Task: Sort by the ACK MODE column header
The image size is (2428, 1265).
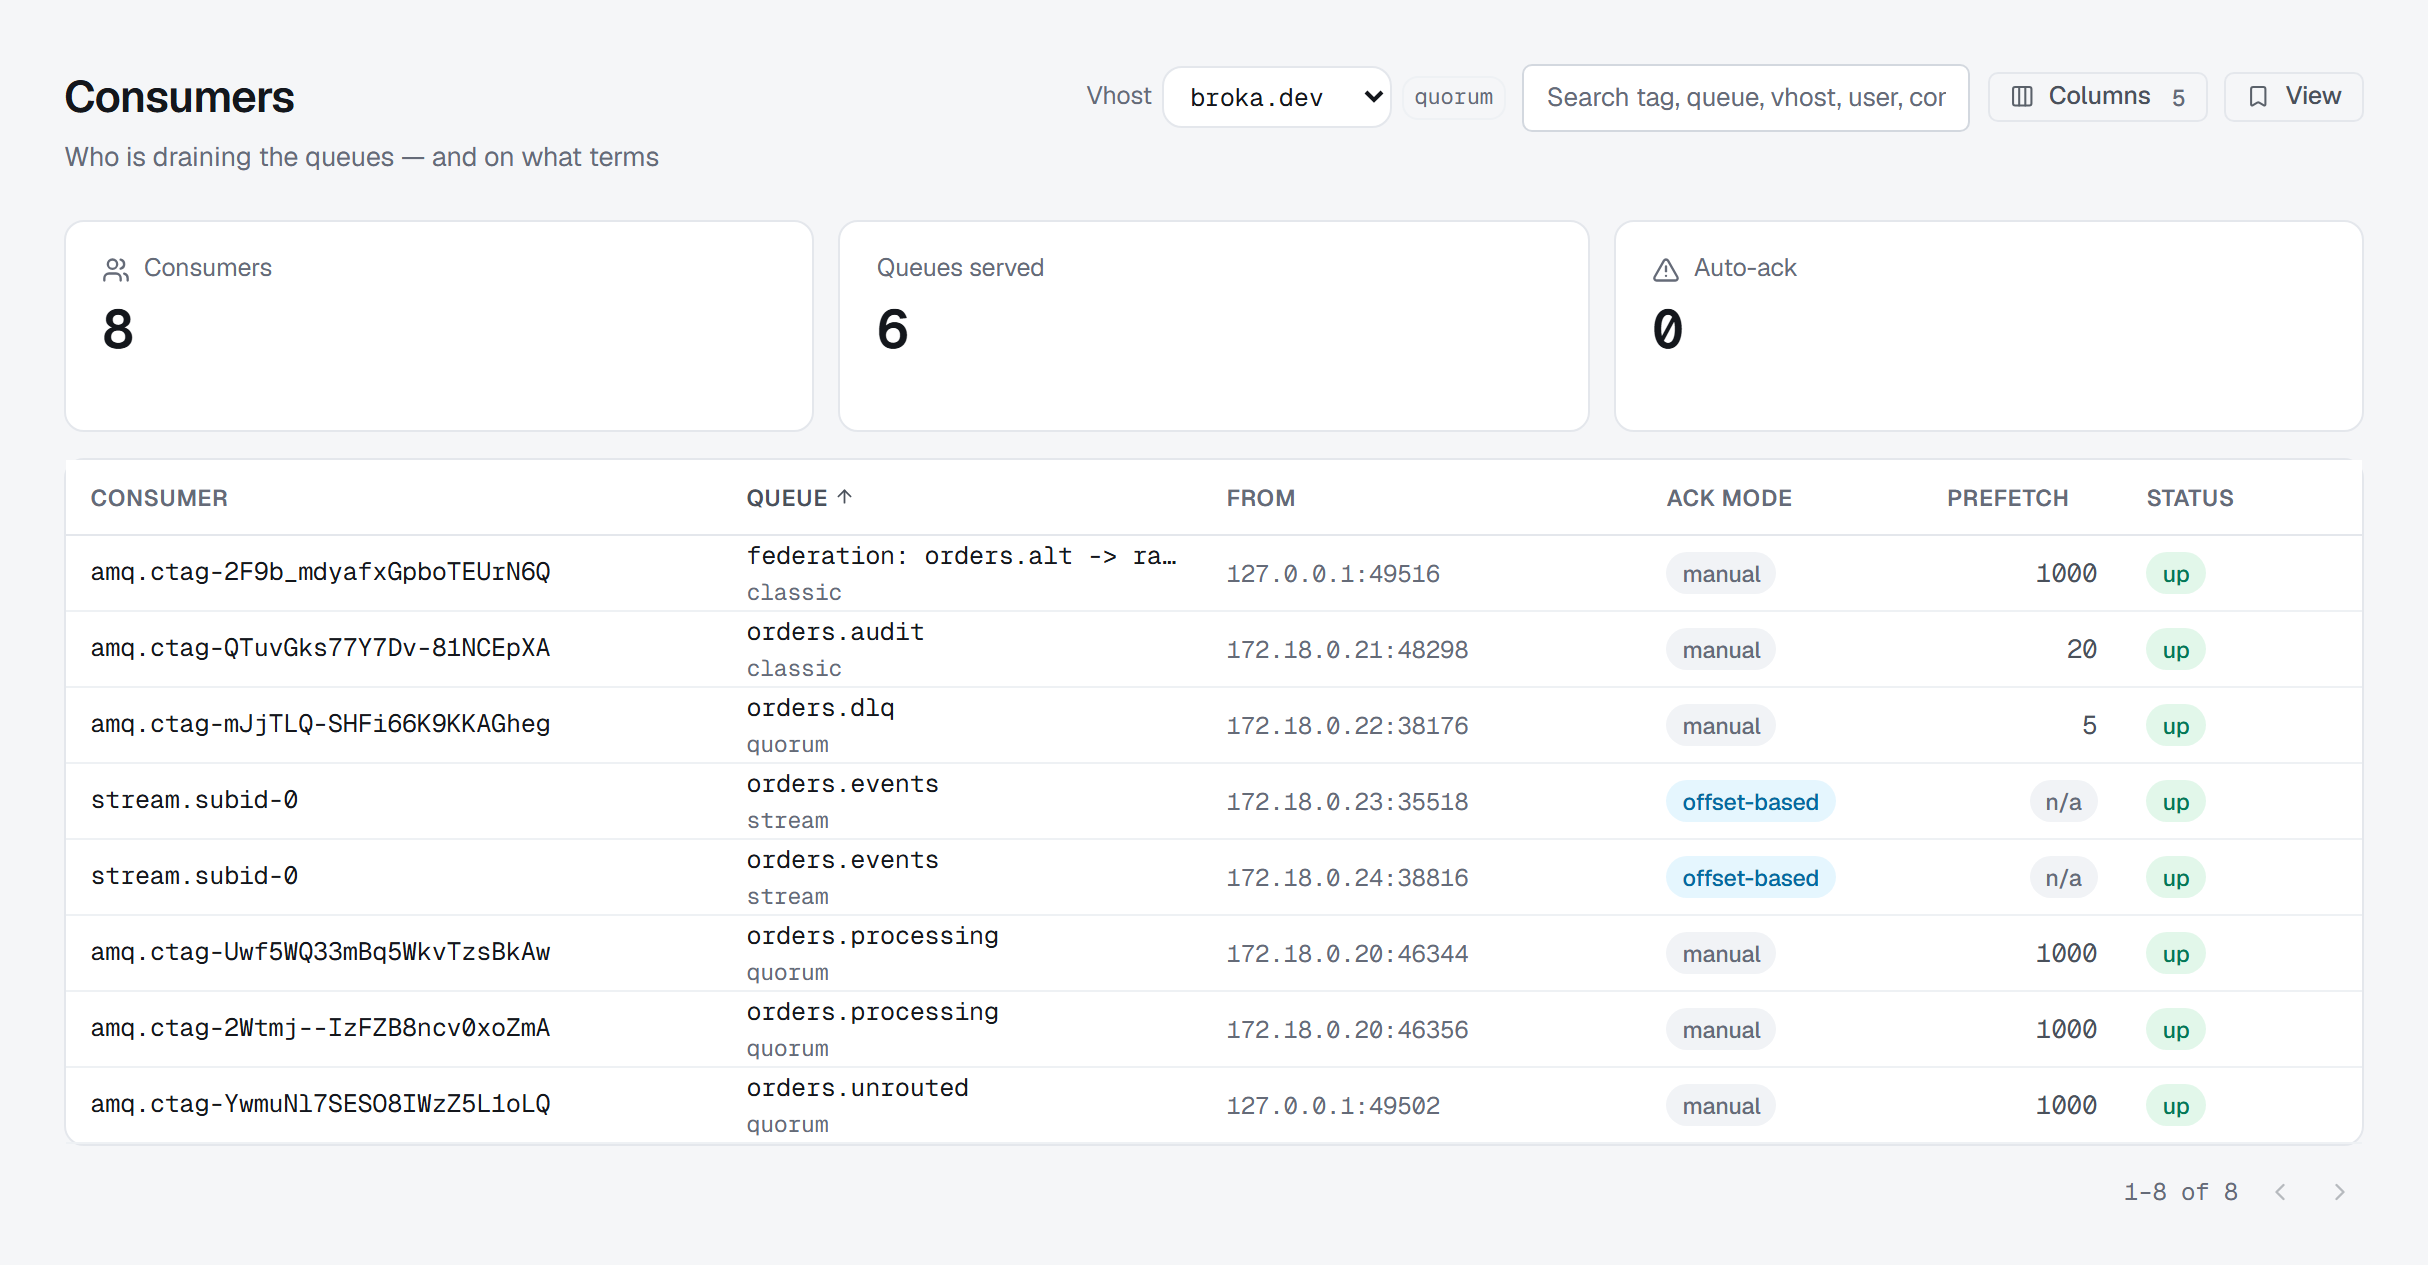Action: coord(1729,498)
